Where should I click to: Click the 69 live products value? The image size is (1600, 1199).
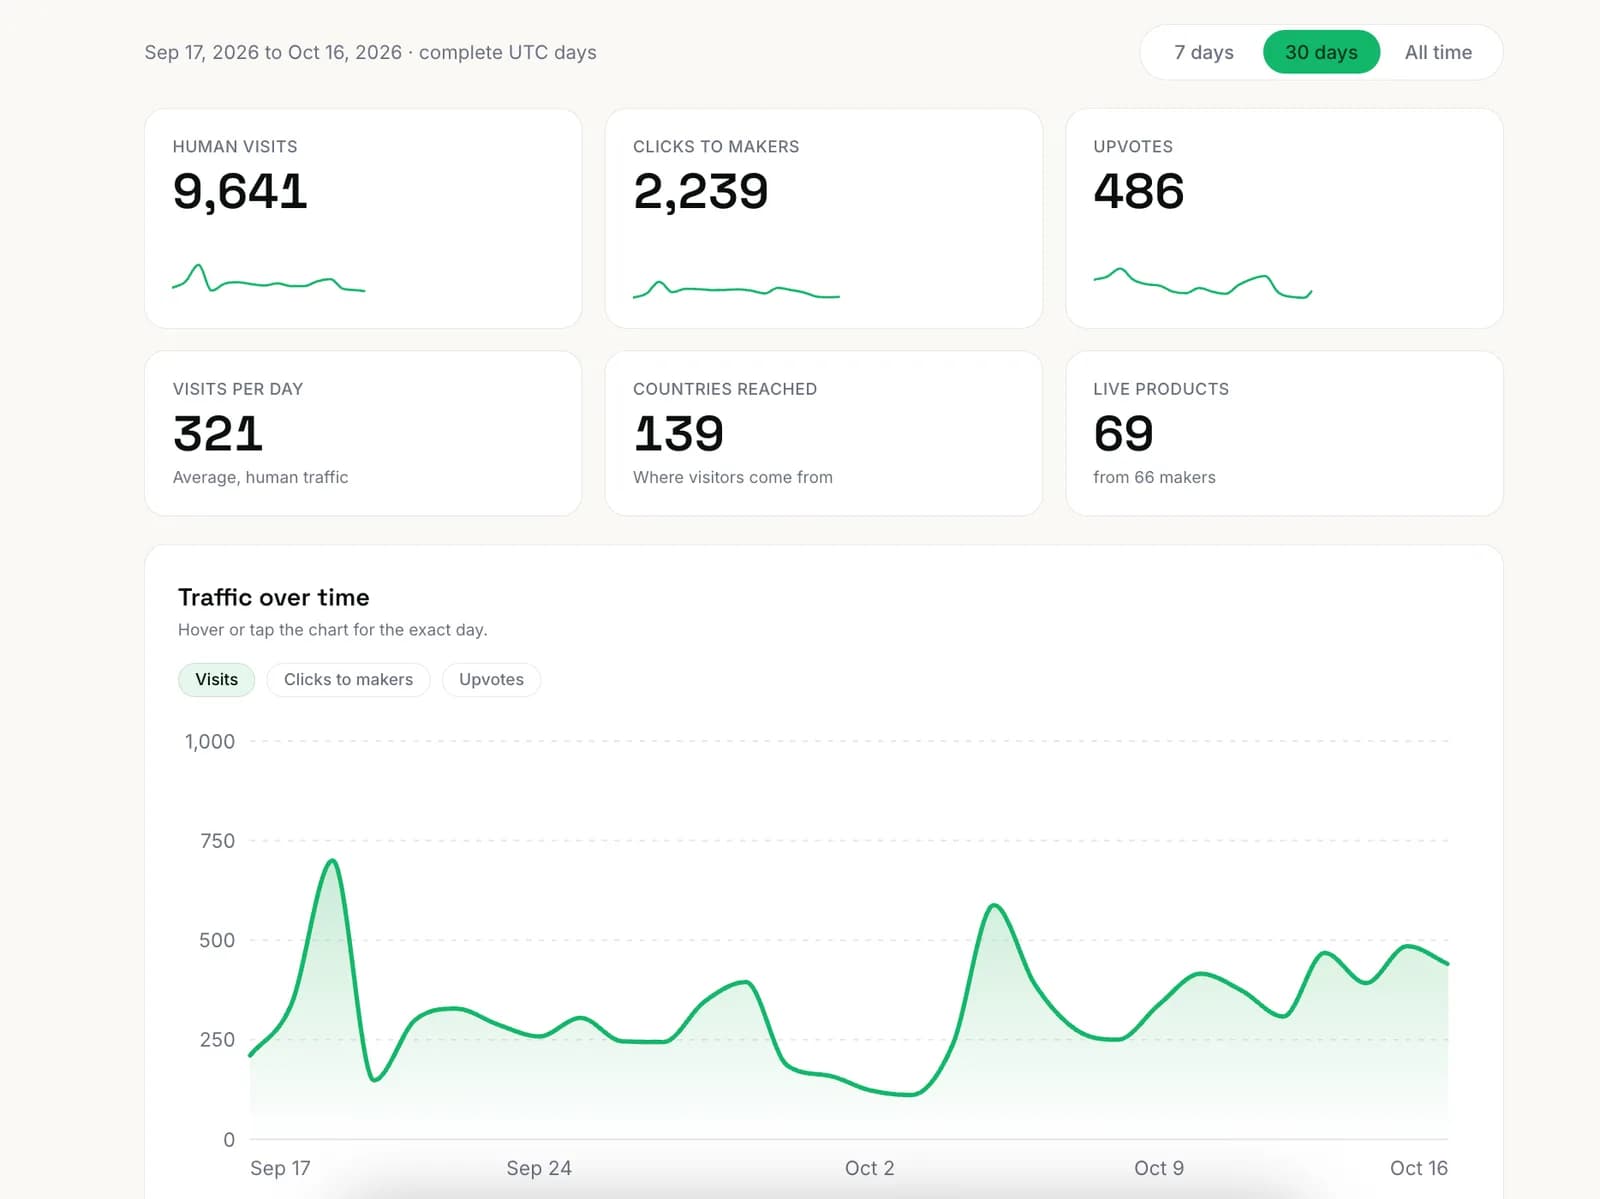point(1123,433)
